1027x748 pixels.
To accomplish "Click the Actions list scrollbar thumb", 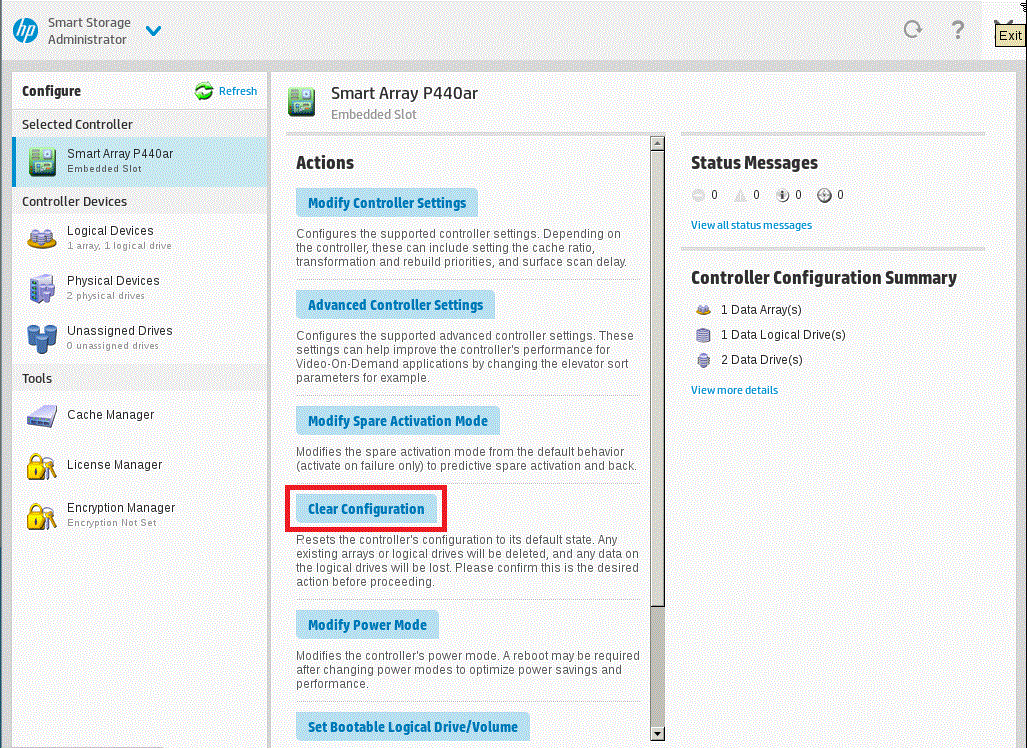I will pos(658,379).
